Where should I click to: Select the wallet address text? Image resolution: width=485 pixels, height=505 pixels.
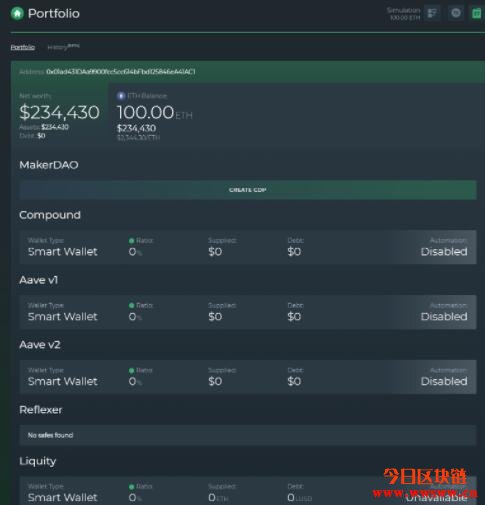tap(121, 72)
